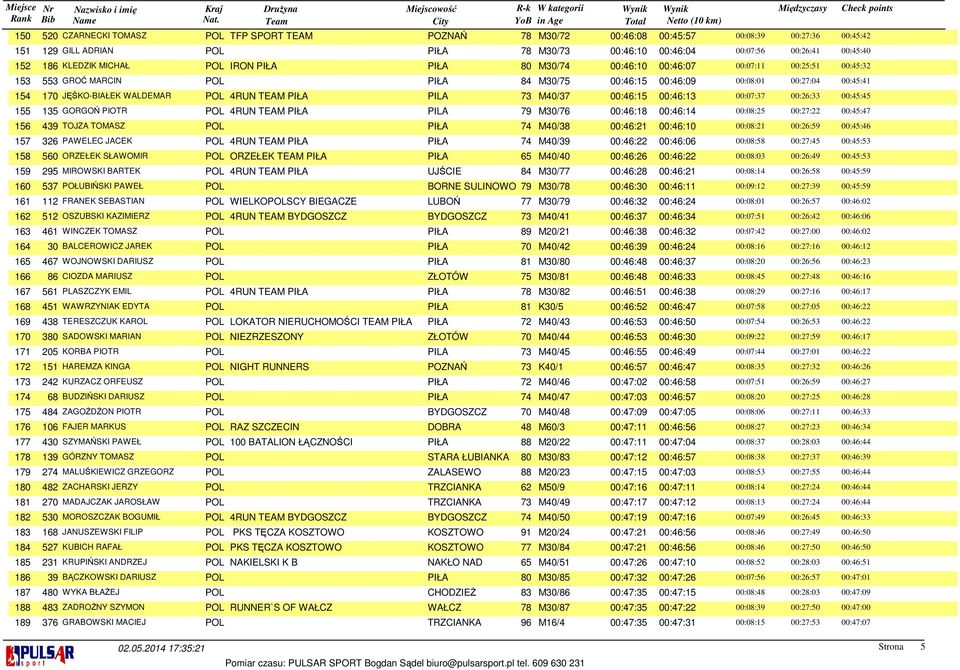Select the name CZARNECKI TOMASZ
The image size is (960, 670).
tap(104, 36)
